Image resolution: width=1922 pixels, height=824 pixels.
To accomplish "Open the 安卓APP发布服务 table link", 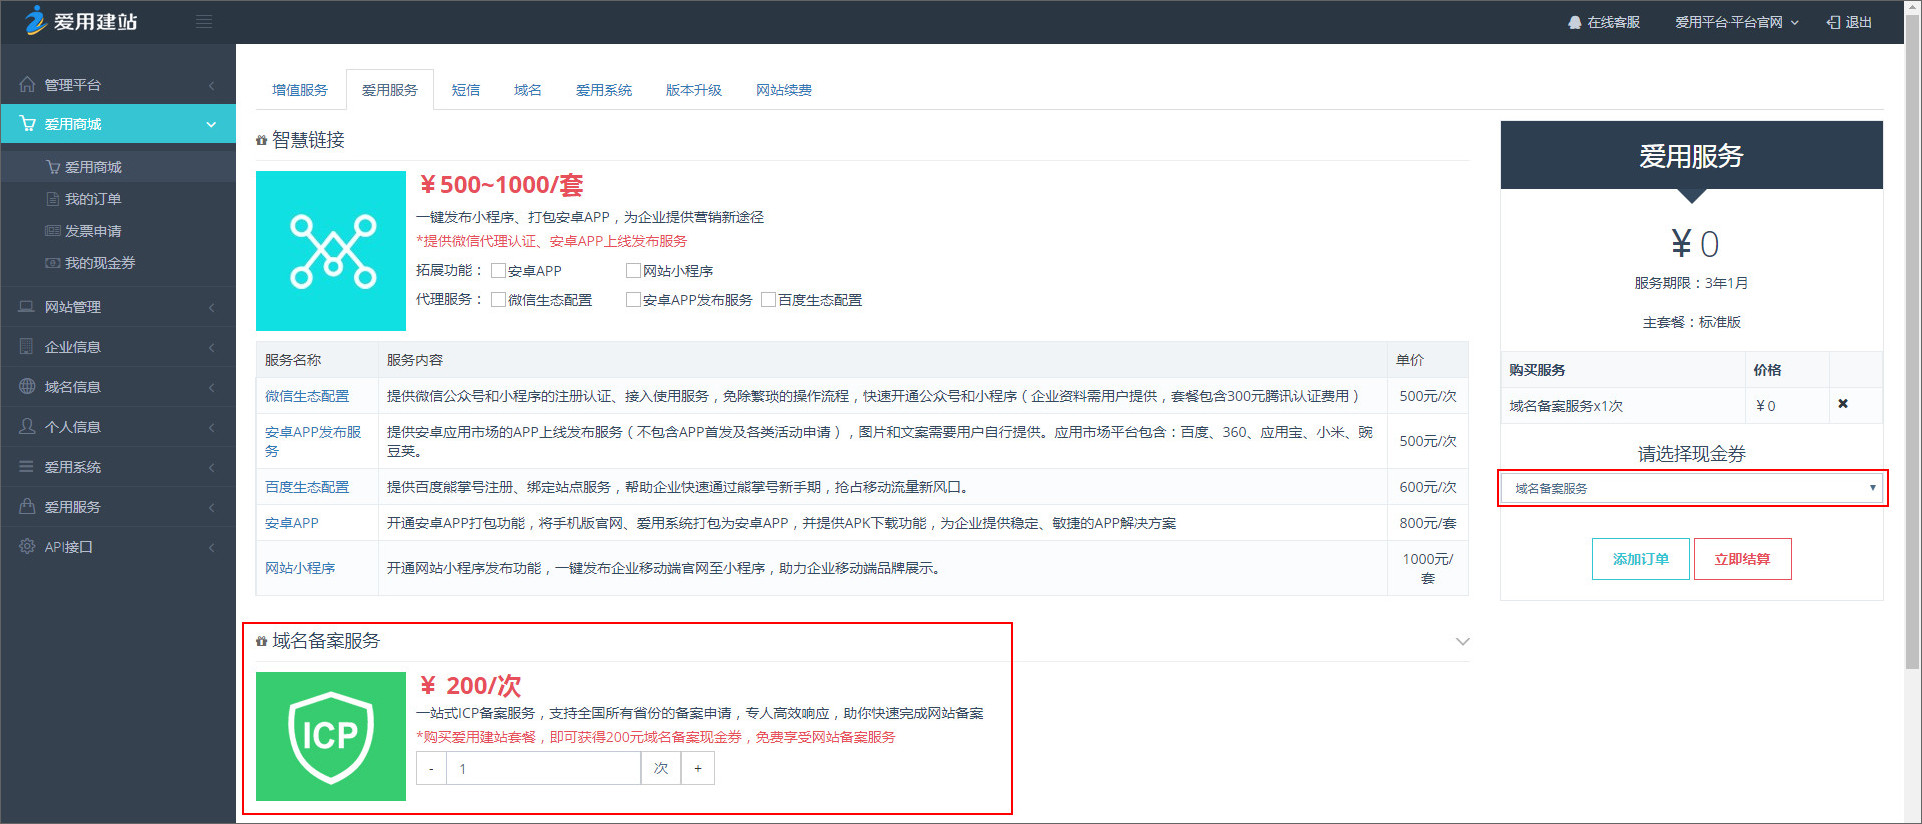I will (x=313, y=441).
